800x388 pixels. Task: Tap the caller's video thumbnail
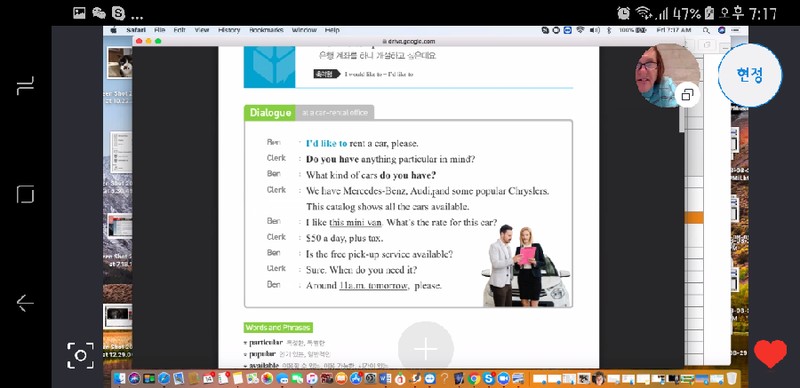pos(667,75)
